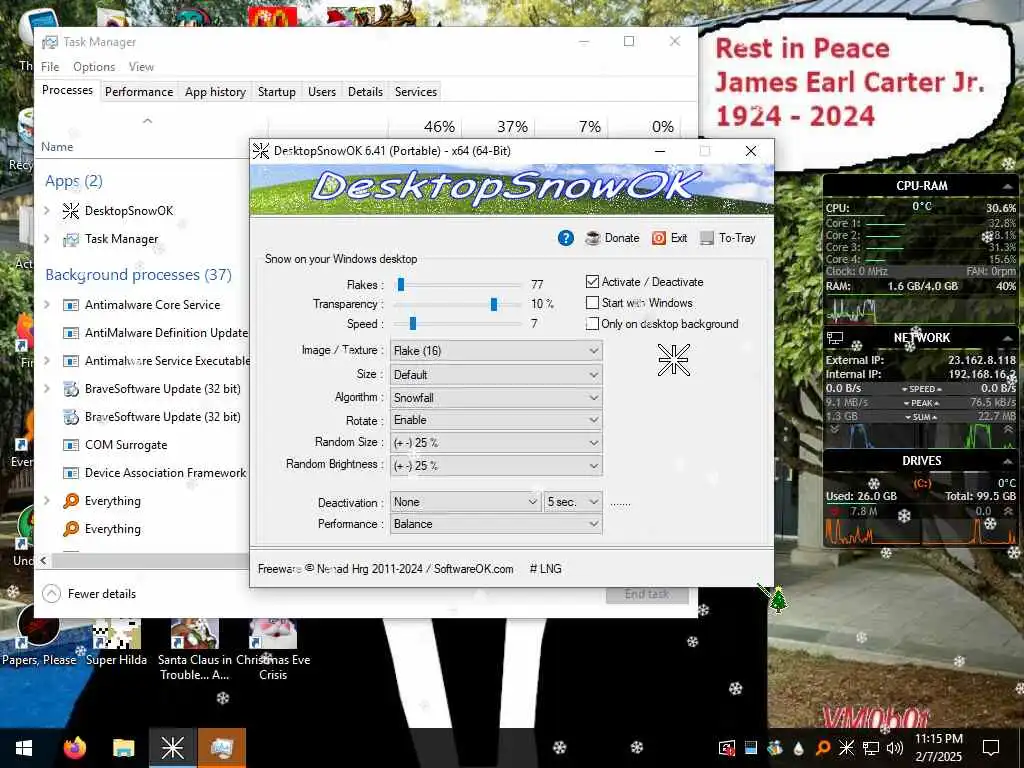Open File Explorer from the taskbar

coord(123,748)
